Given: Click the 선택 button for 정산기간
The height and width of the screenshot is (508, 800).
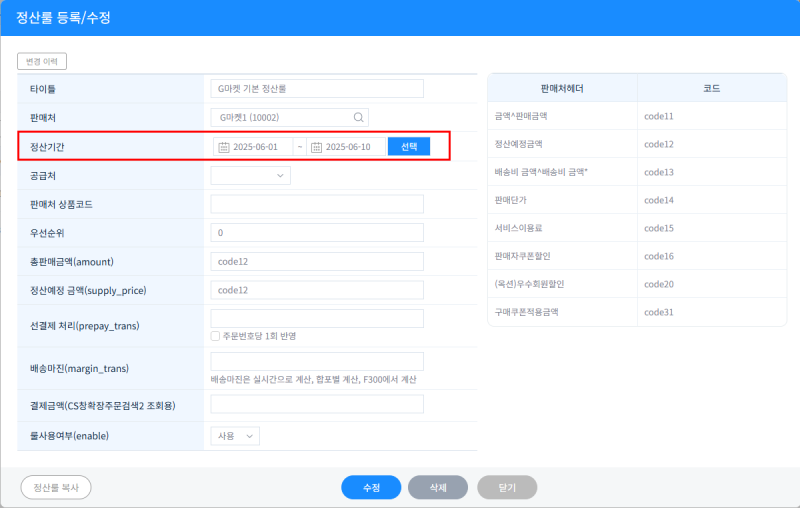Looking at the screenshot, I should click(409, 146).
